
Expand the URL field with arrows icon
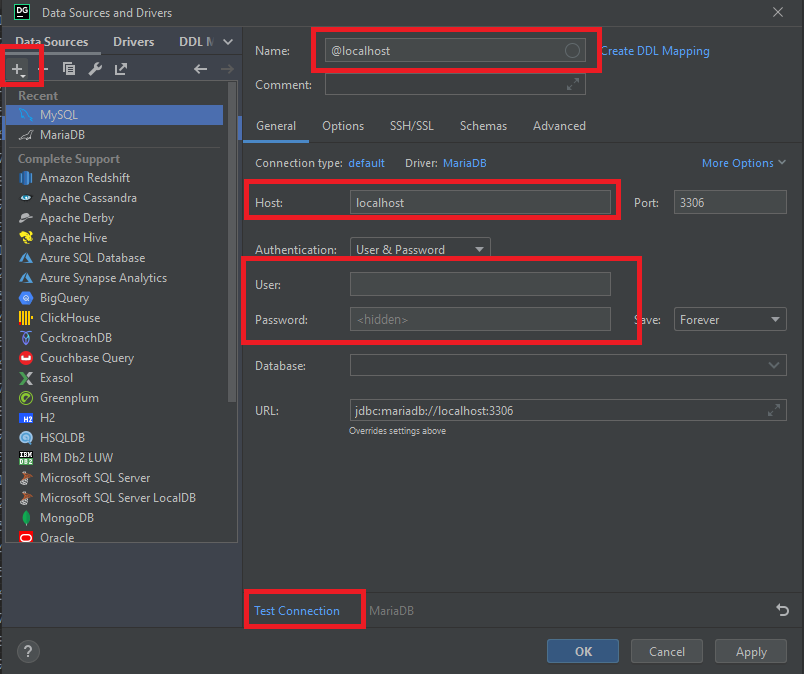(x=773, y=410)
